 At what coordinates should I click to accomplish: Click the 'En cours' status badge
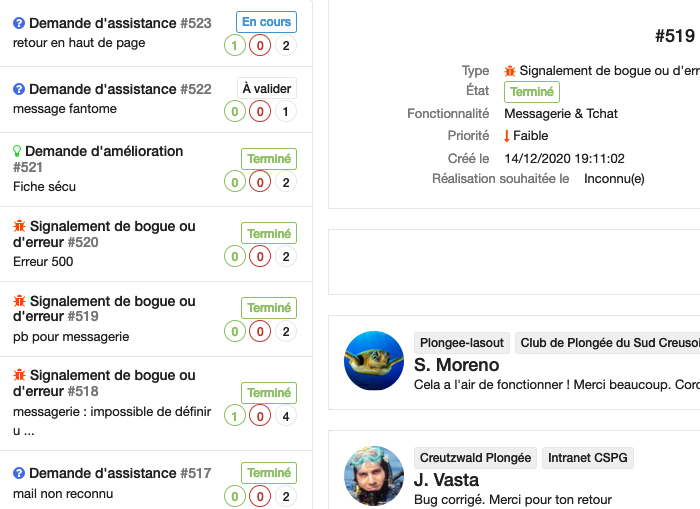266,22
